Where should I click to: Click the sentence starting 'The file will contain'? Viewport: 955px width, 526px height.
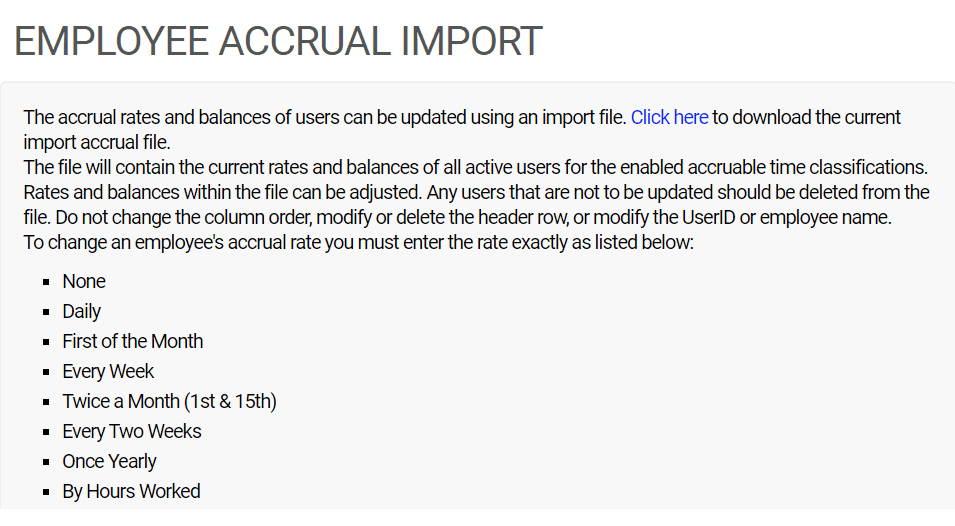tap(476, 167)
